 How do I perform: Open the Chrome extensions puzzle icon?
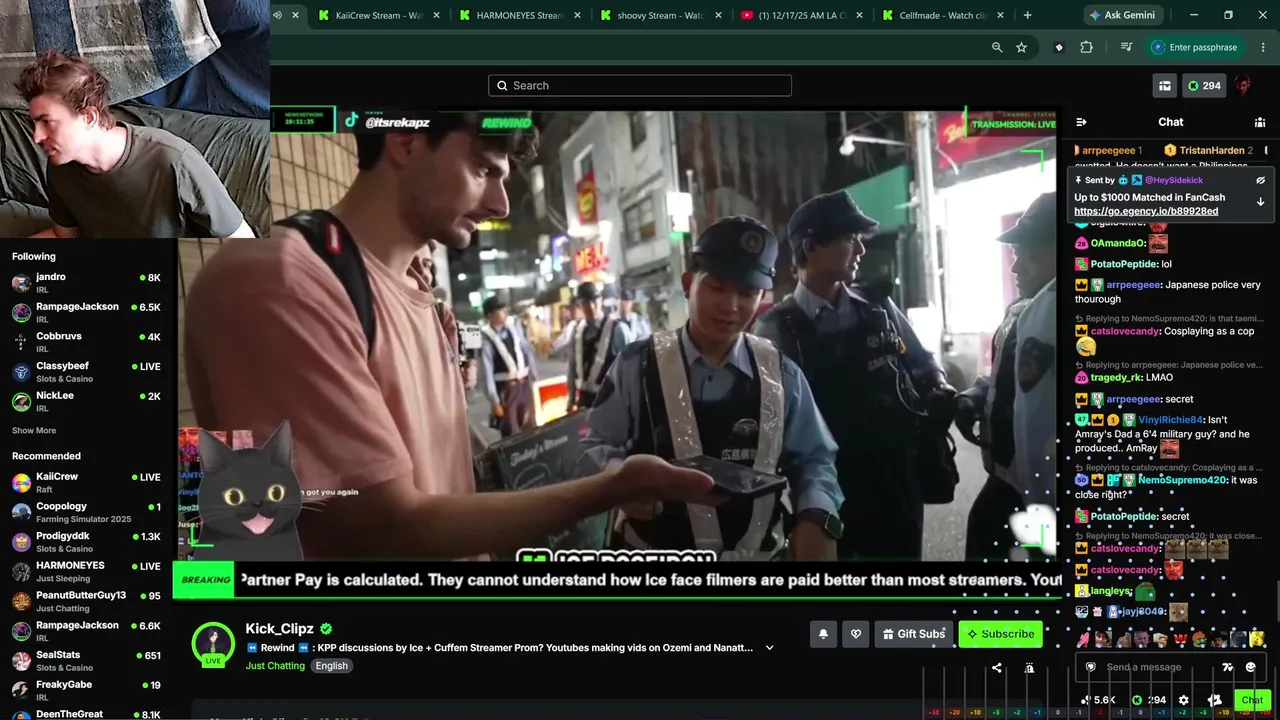tap(1087, 47)
